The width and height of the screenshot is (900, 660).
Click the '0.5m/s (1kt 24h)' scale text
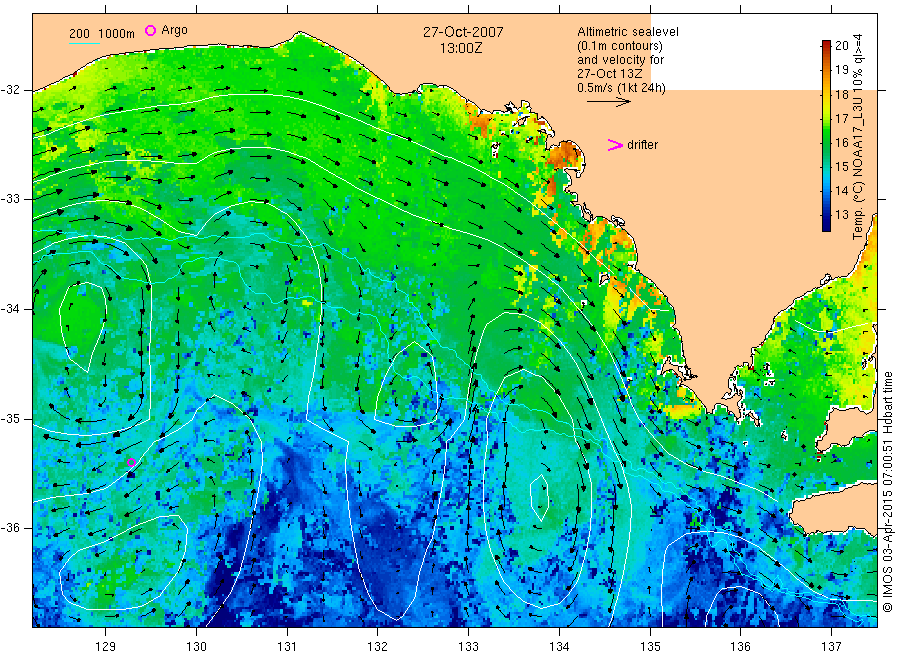point(622,88)
